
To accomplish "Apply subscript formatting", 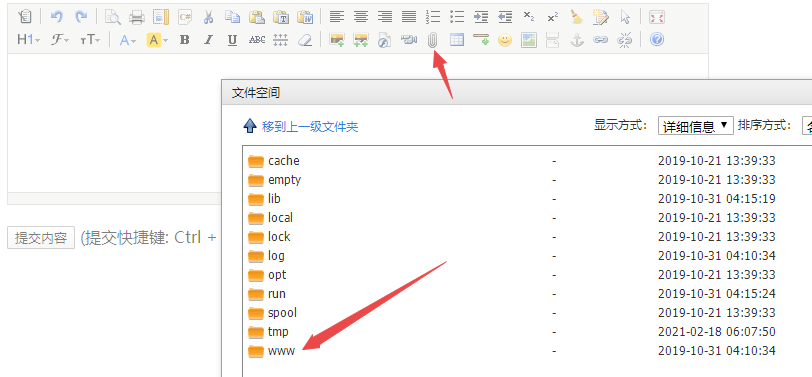I will (x=529, y=17).
